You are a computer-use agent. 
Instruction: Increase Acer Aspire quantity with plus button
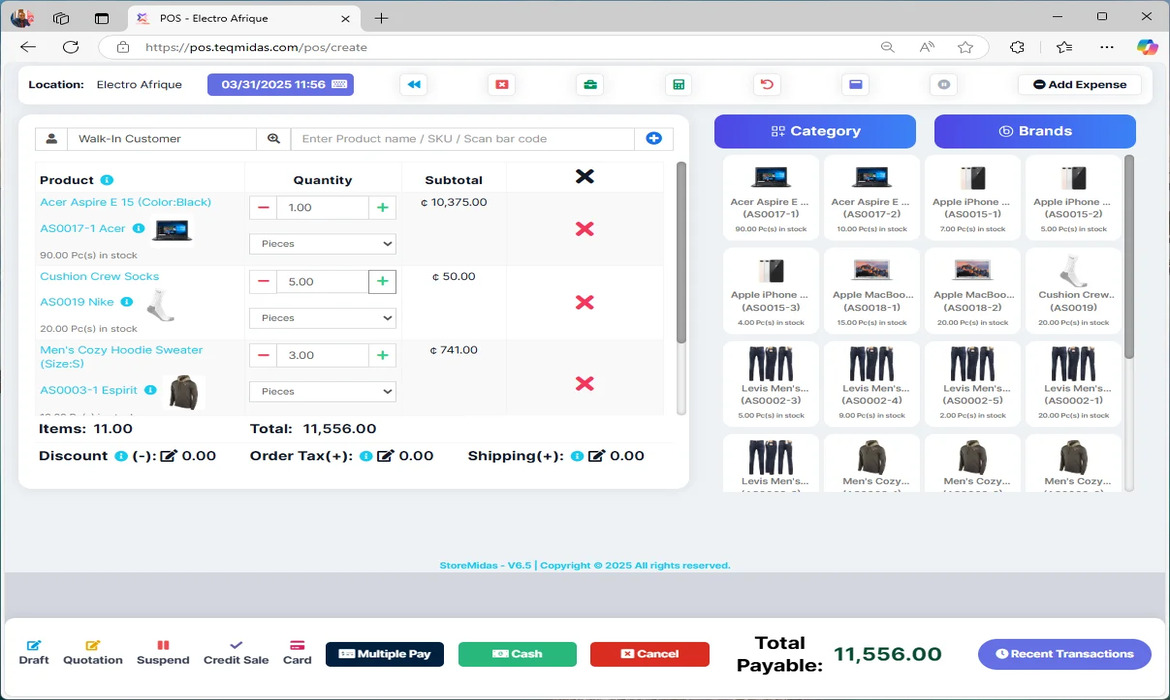[x=382, y=208]
